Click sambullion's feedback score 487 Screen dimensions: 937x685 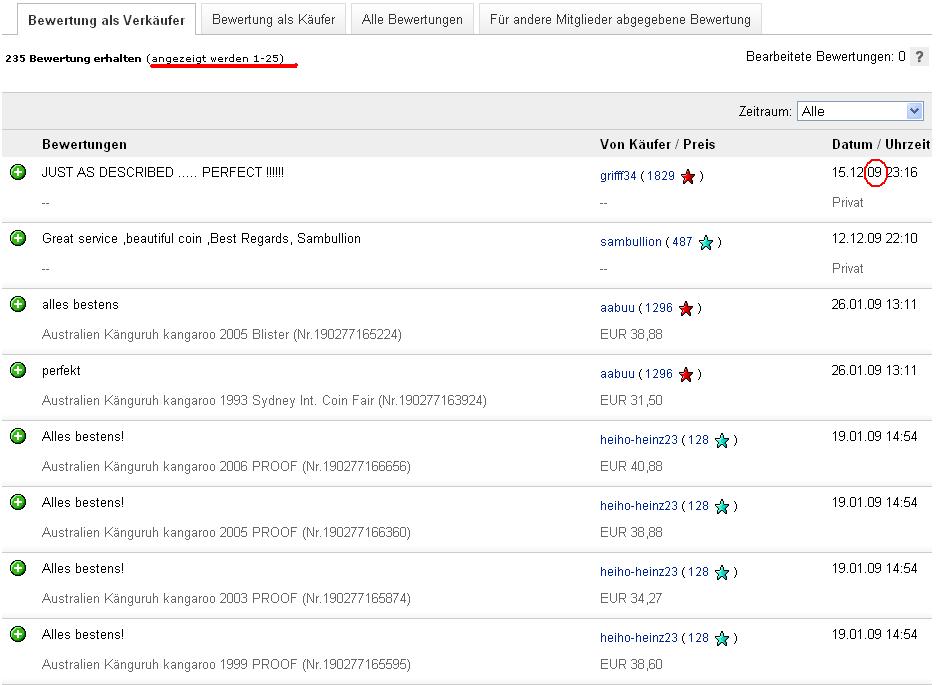682,242
